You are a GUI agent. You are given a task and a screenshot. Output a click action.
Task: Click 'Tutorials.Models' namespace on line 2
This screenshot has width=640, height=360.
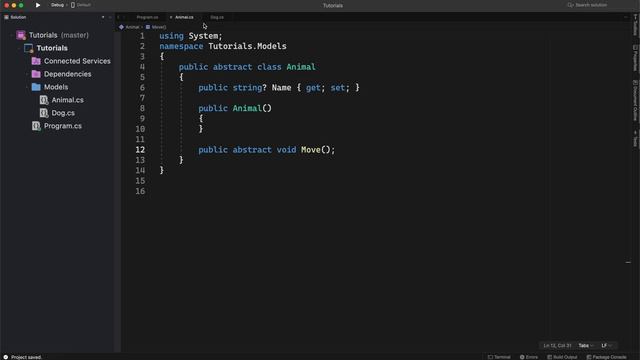(x=247, y=46)
